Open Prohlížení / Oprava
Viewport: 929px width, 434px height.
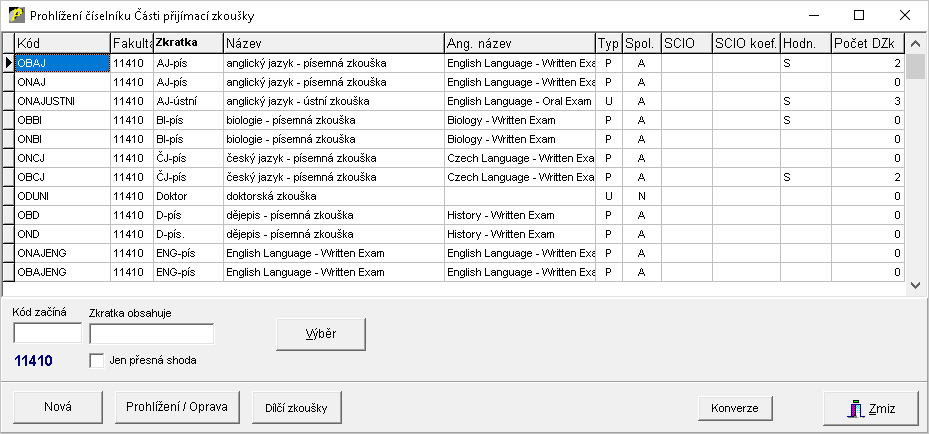click(177, 408)
